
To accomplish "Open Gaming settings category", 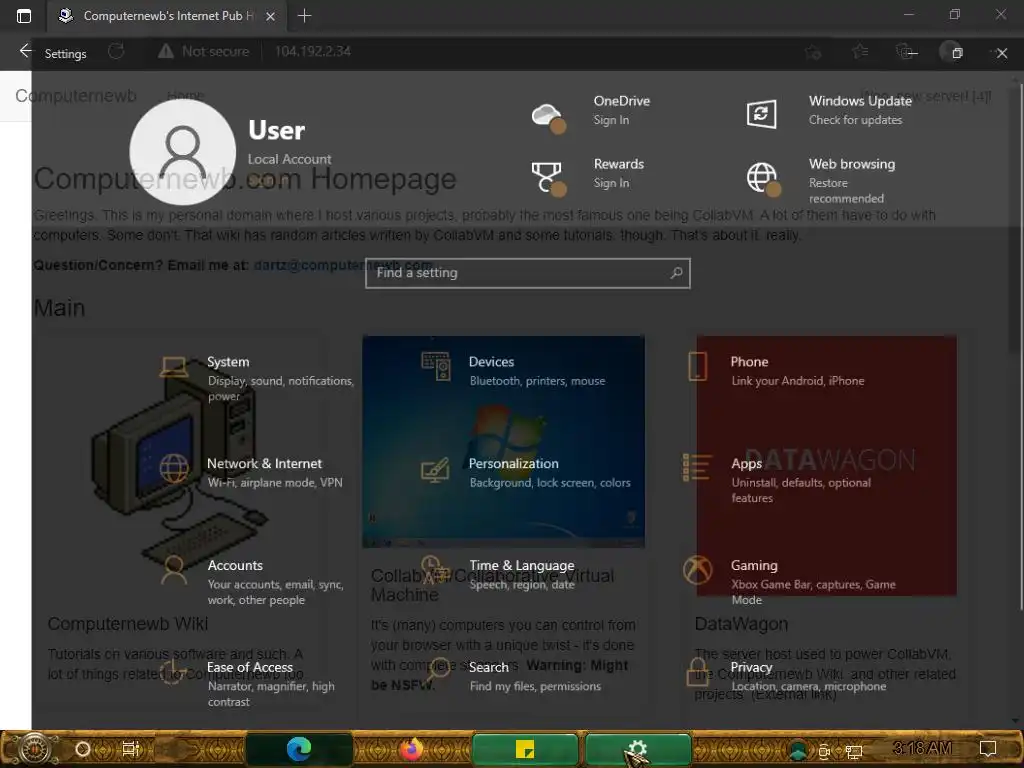I will [790, 581].
